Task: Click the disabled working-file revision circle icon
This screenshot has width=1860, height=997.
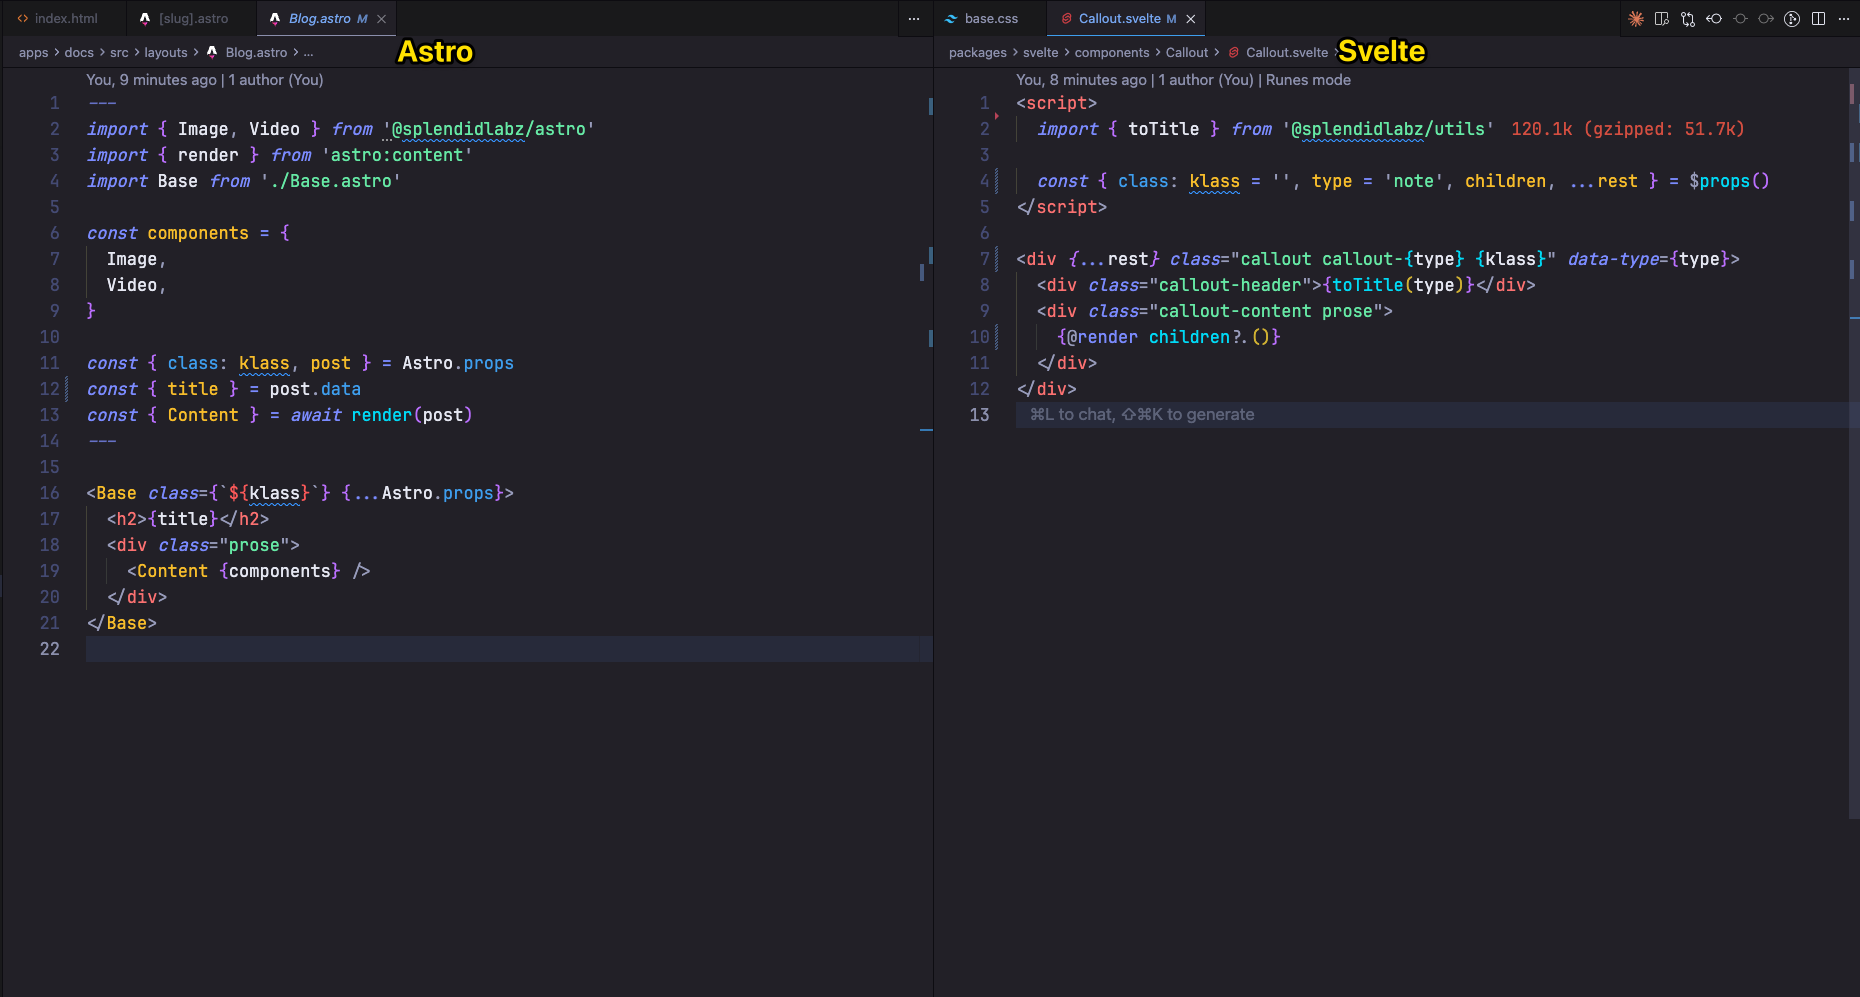Action: click(x=1740, y=18)
